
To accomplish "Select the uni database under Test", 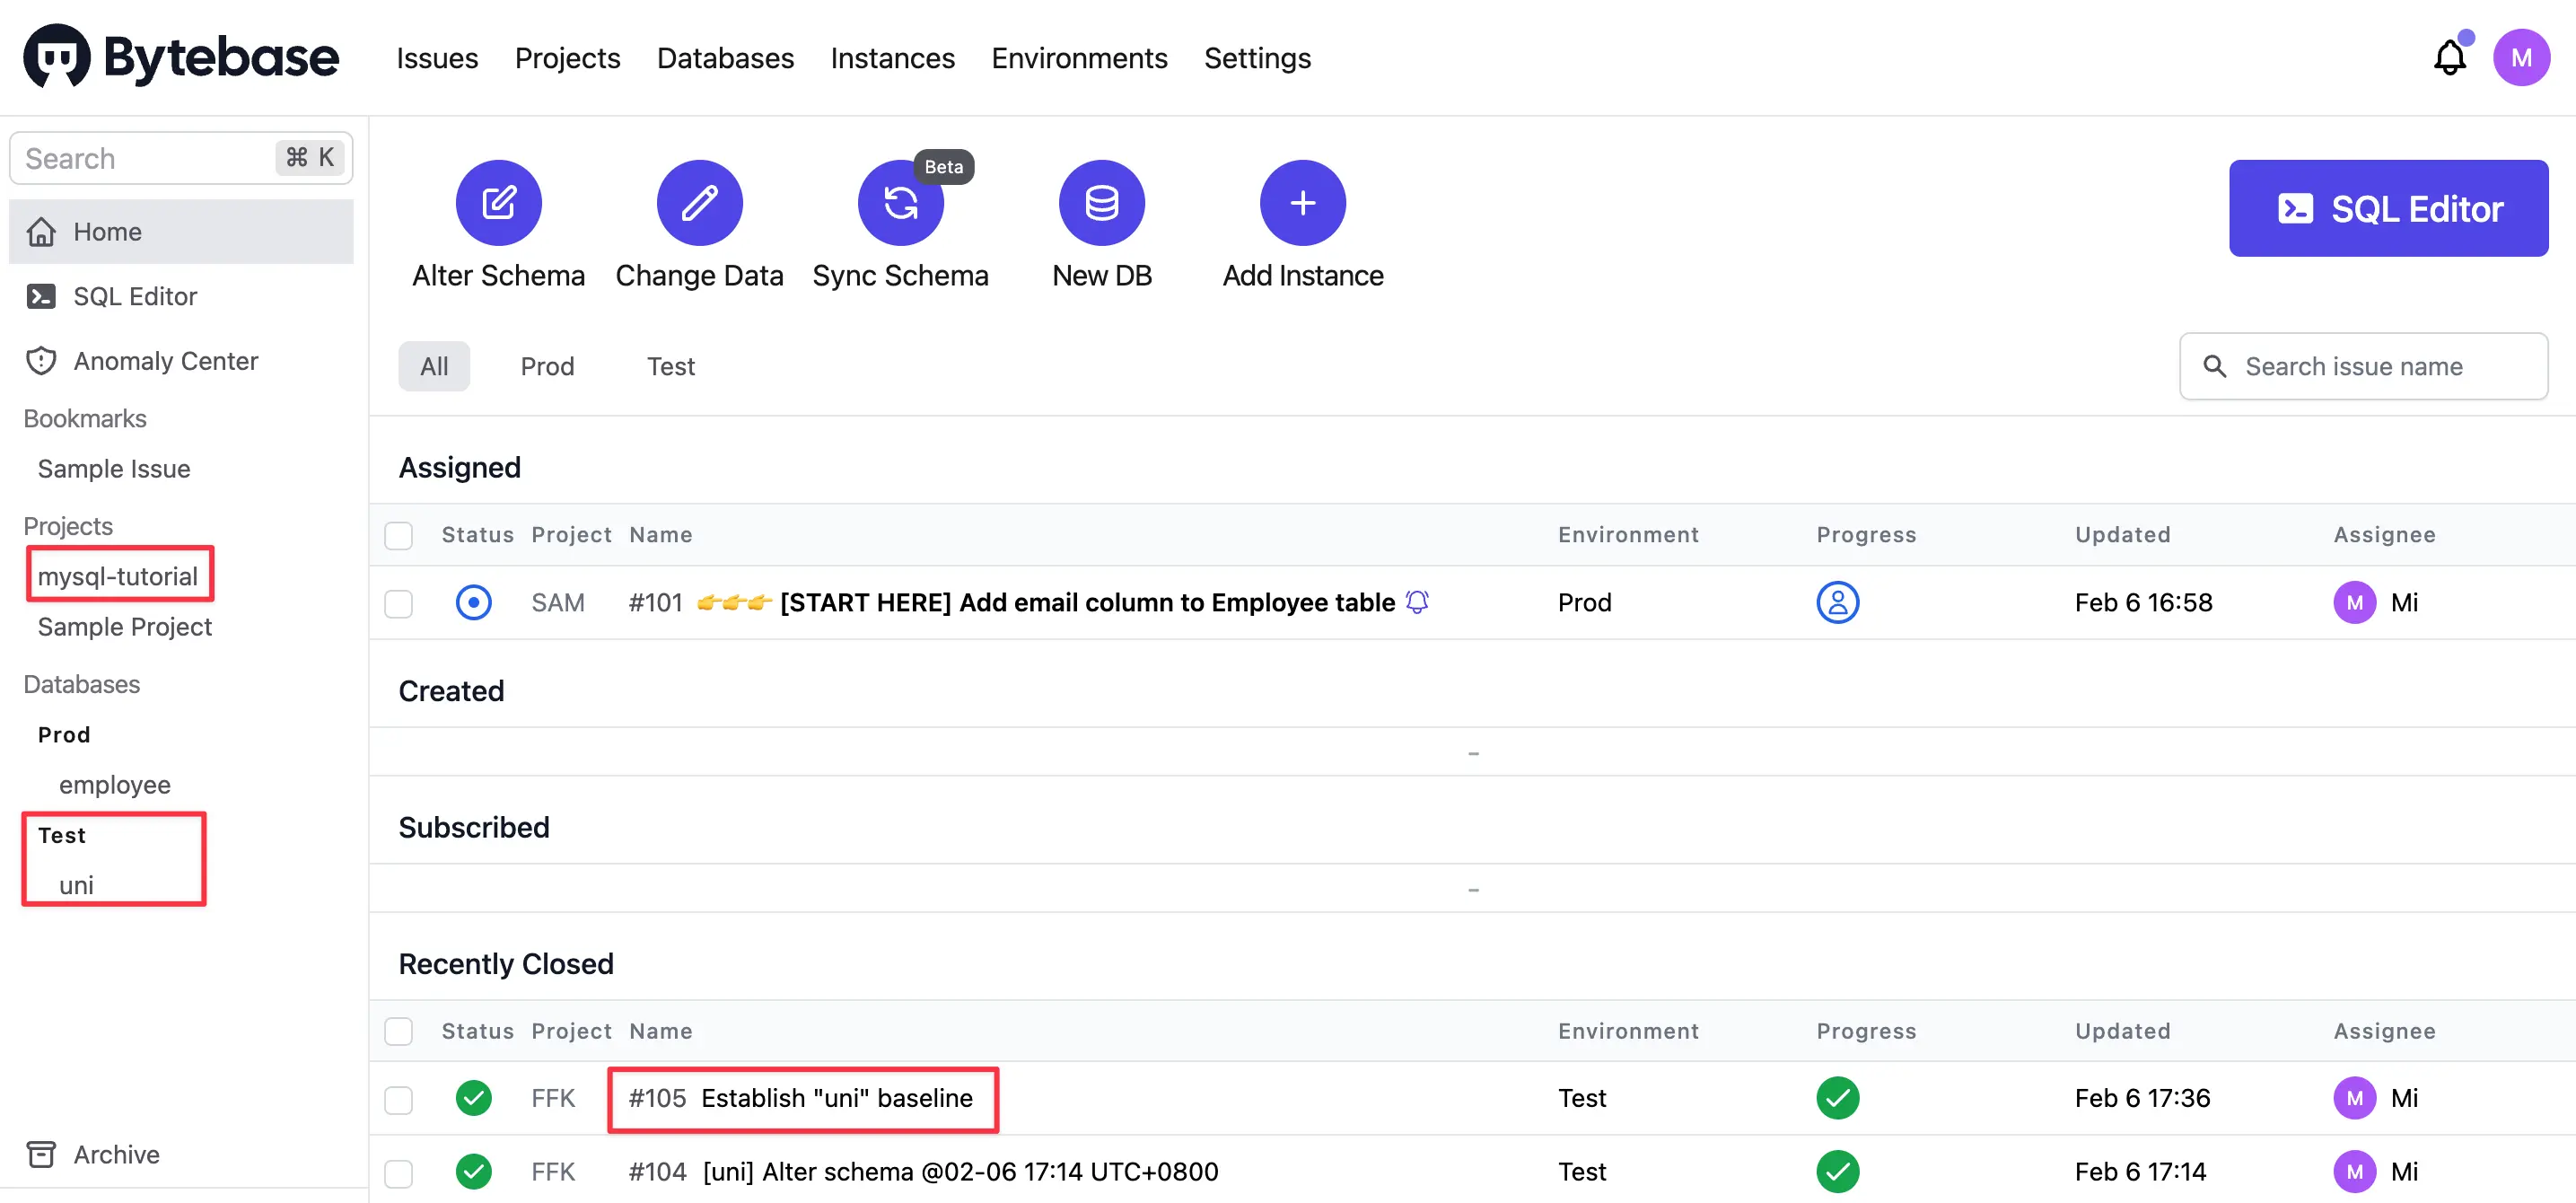I will coord(76,885).
